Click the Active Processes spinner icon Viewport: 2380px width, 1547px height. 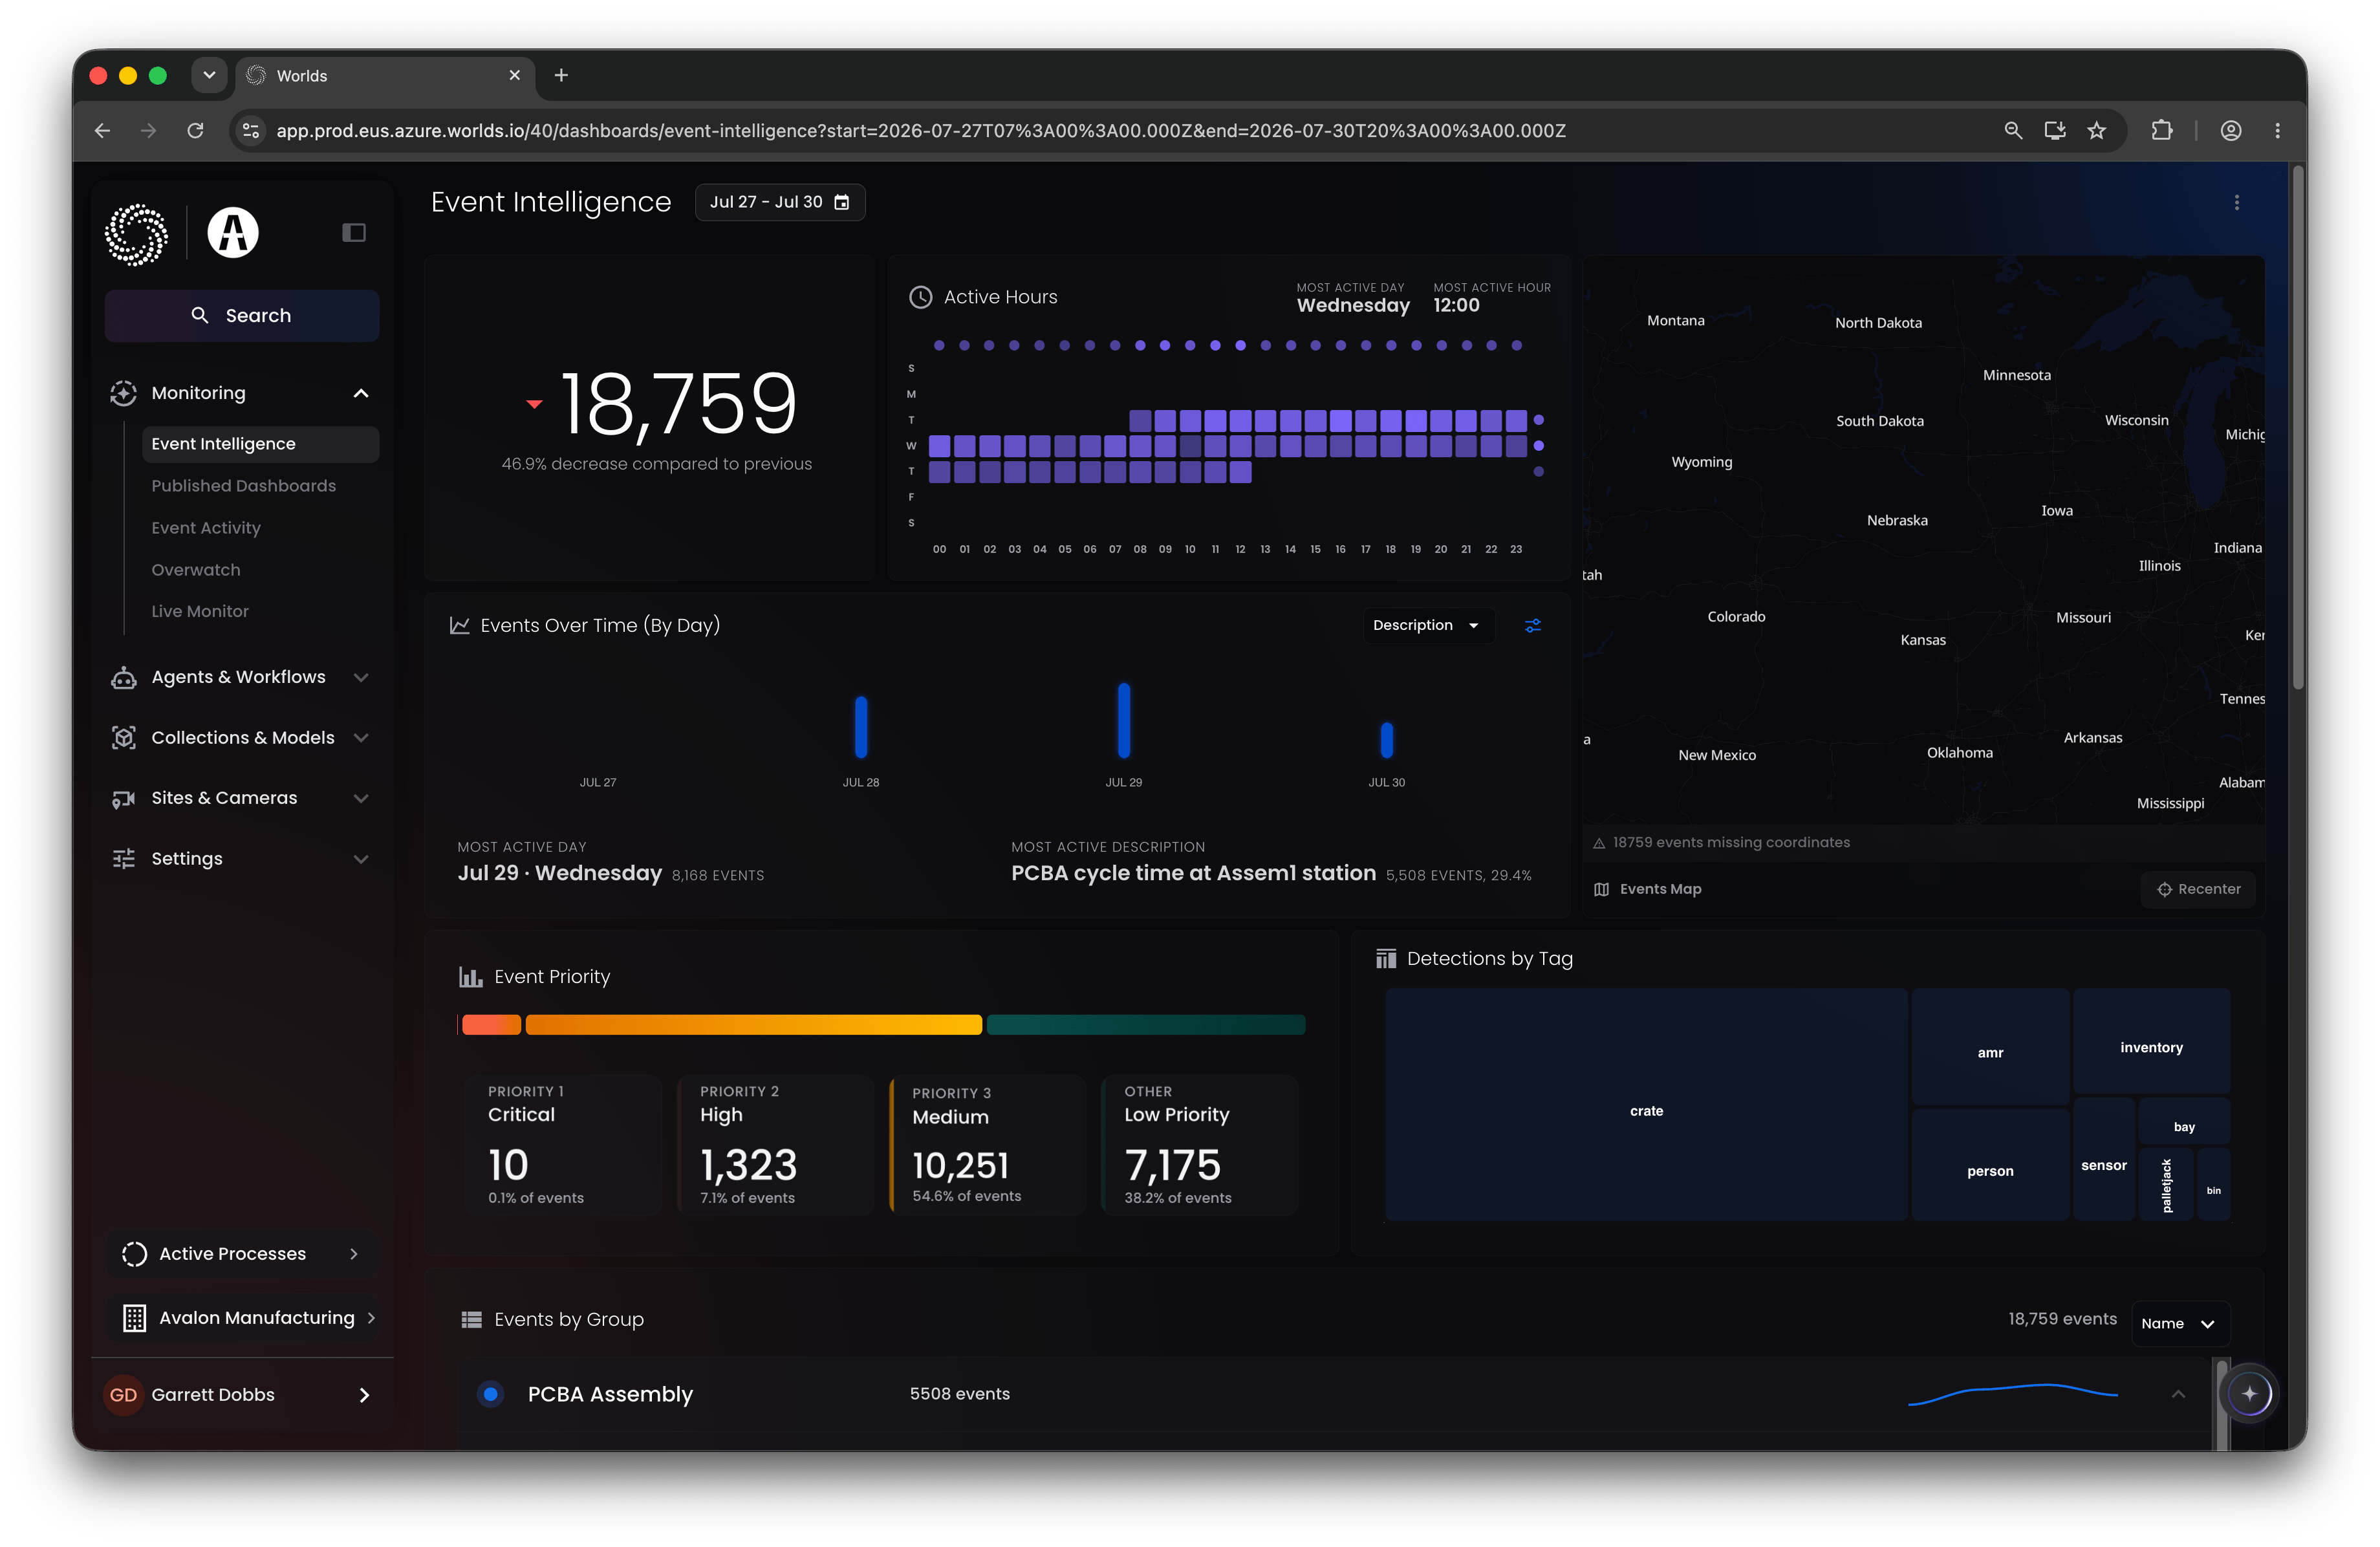[134, 1254]
